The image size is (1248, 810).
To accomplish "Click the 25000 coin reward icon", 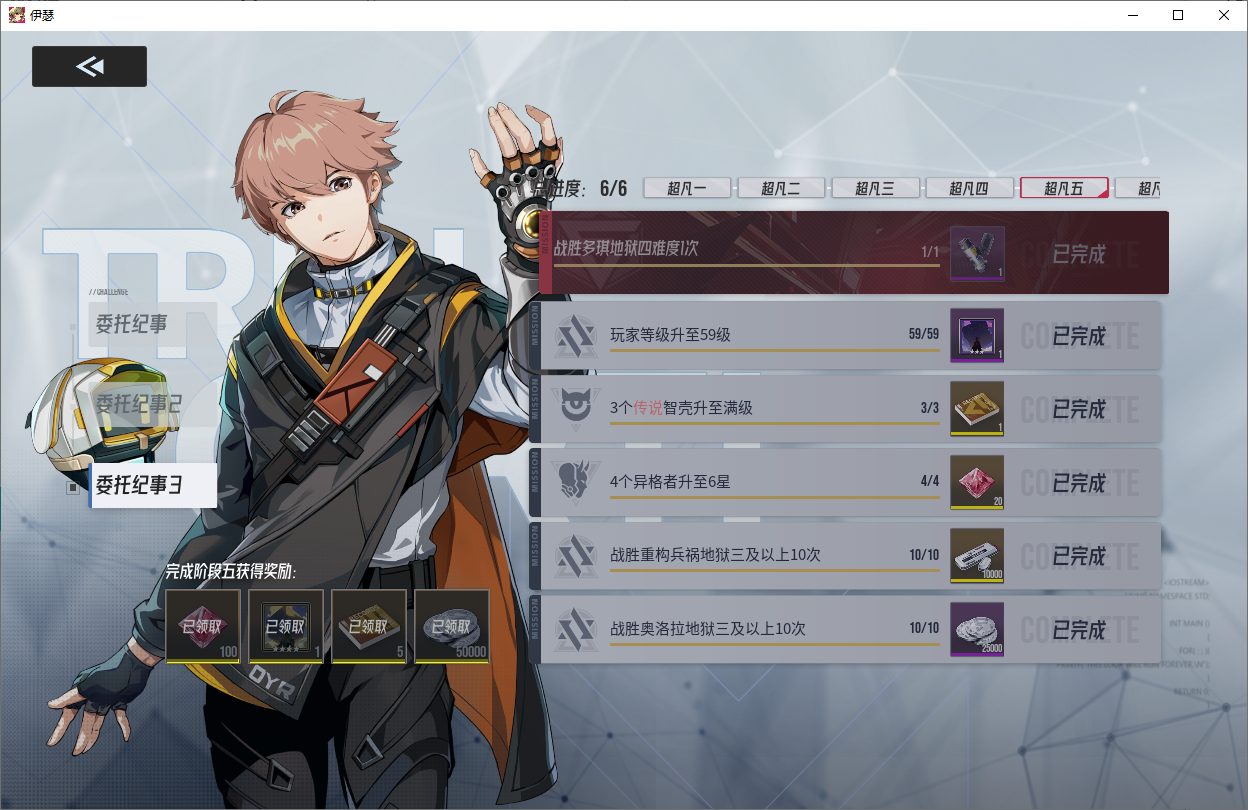I will 977,630.
